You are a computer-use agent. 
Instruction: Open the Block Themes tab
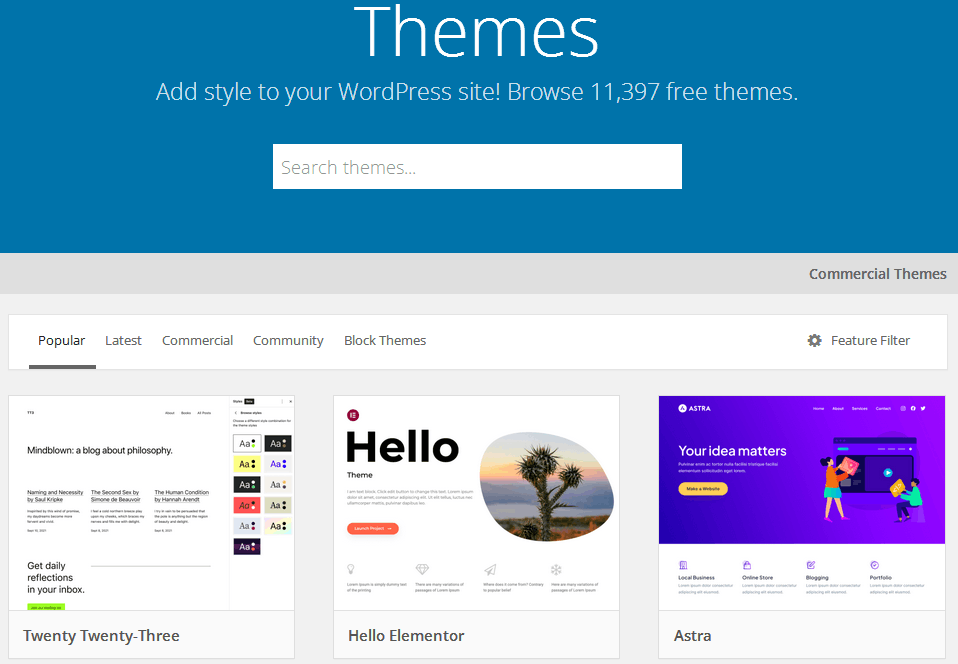click(385, 340)
